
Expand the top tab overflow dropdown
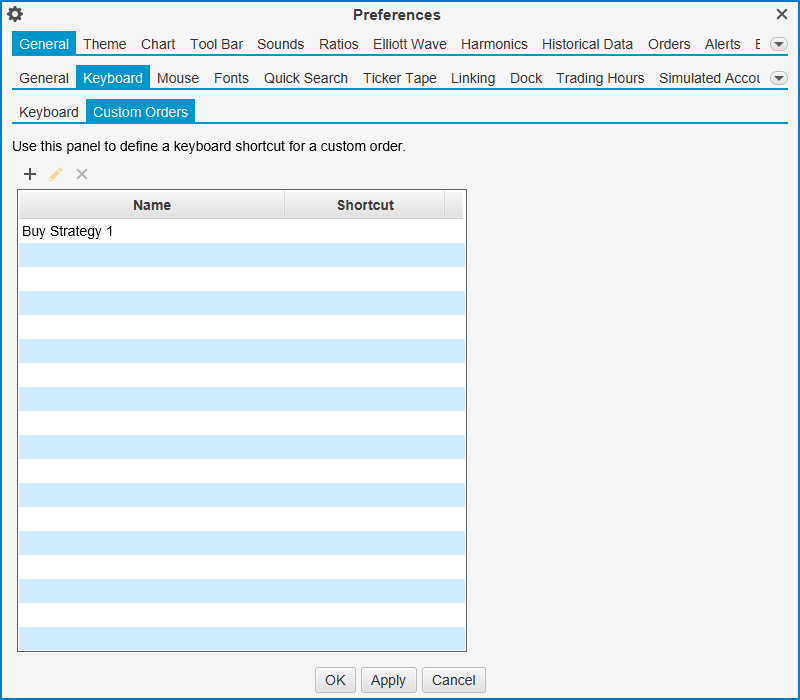coord(779,44)
